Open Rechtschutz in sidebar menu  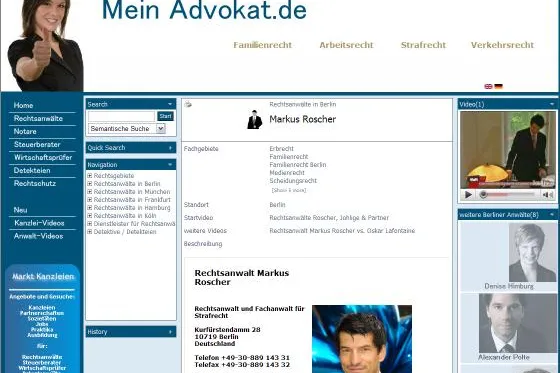tap(35, 184)
